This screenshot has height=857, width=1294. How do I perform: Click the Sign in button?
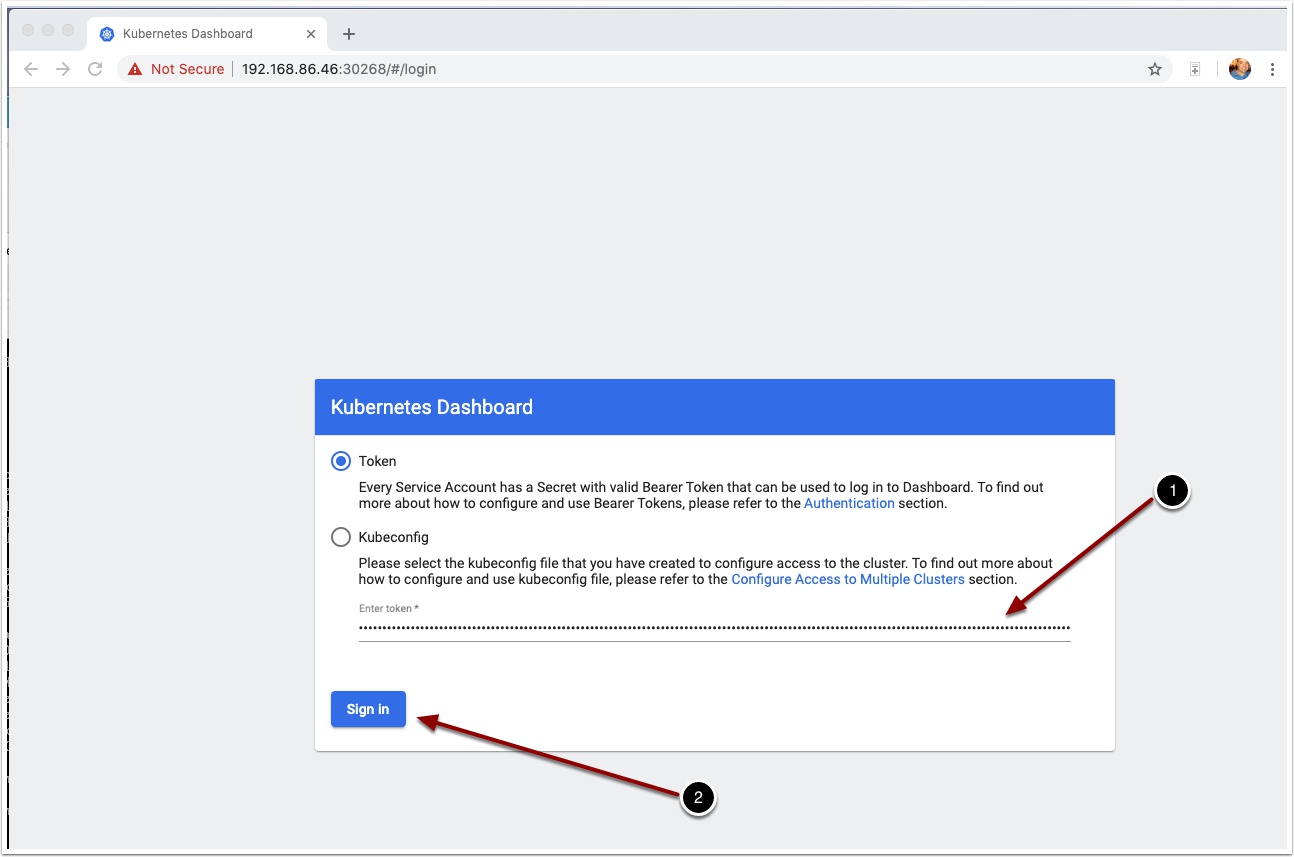click(368, 709)
